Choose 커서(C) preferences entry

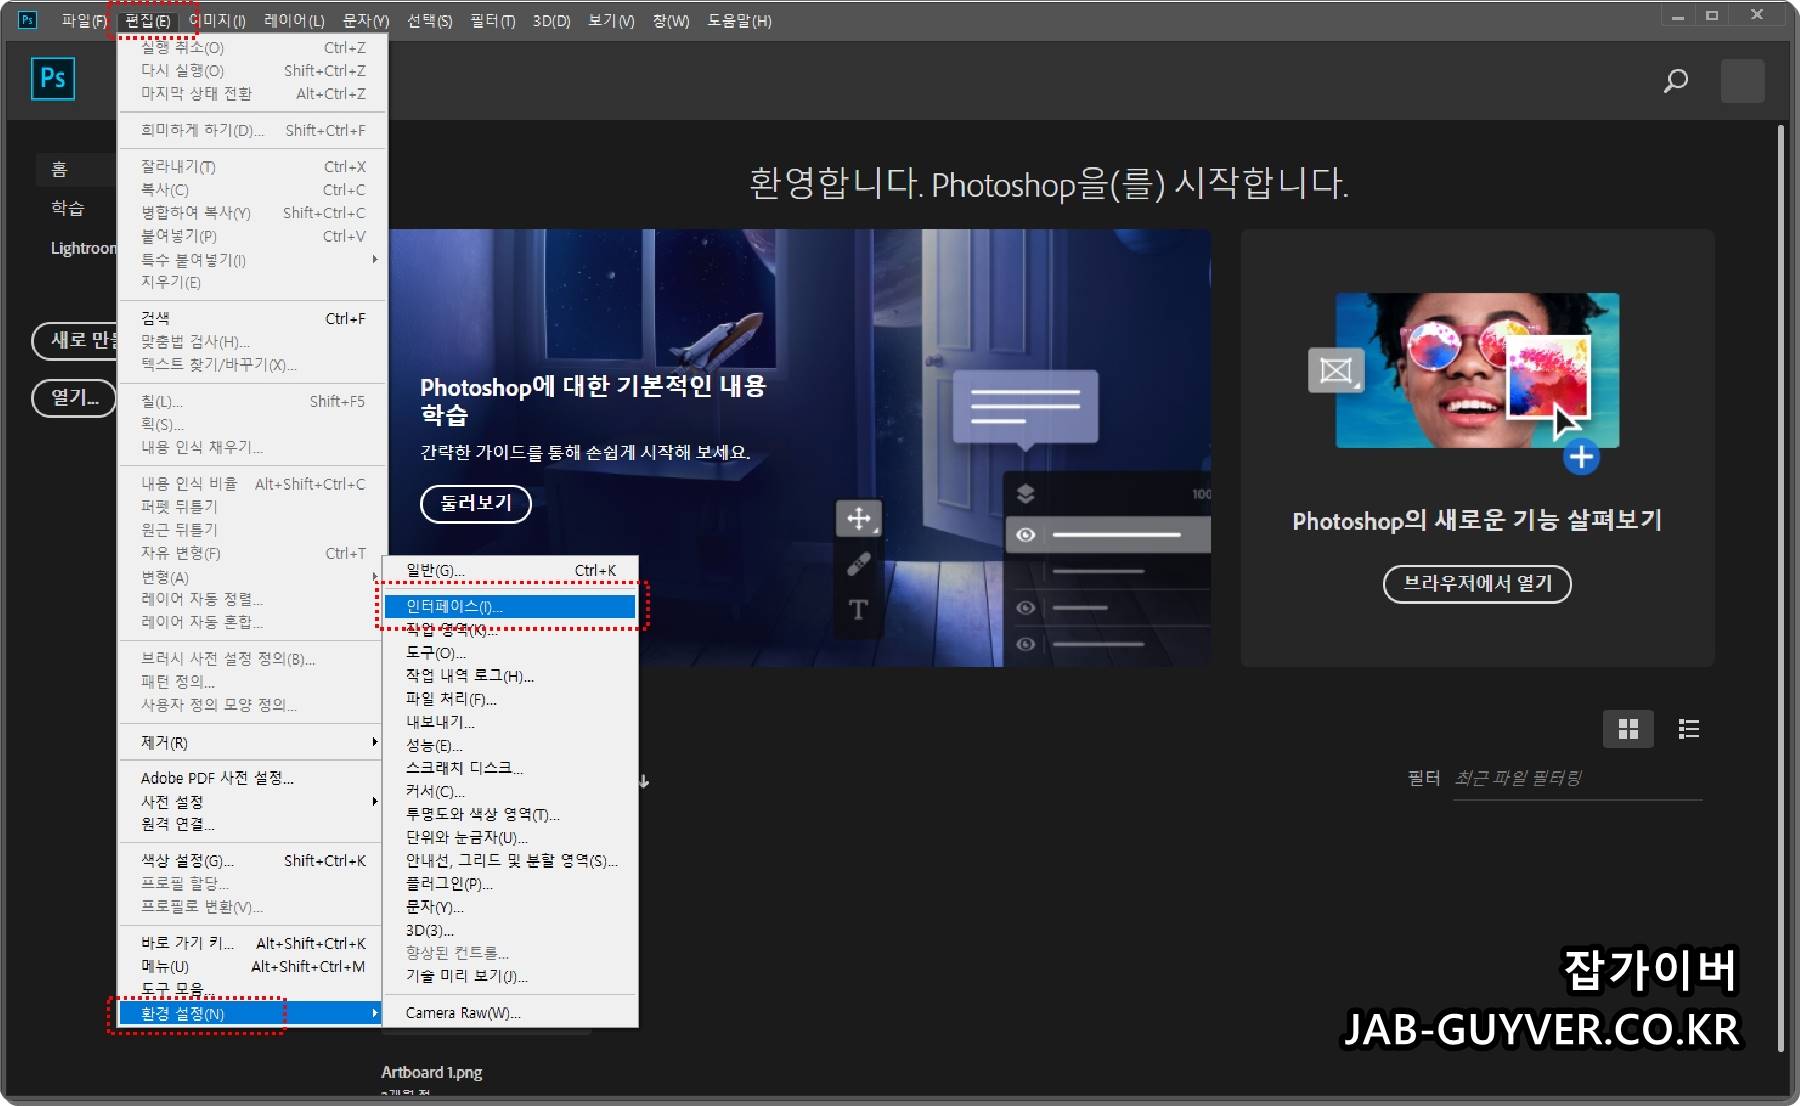pos(510,791)
